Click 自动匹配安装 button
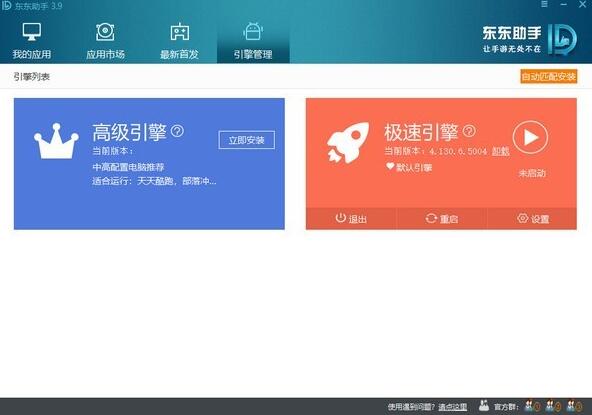This screenshot has width=592, height=415. (549, 77)
